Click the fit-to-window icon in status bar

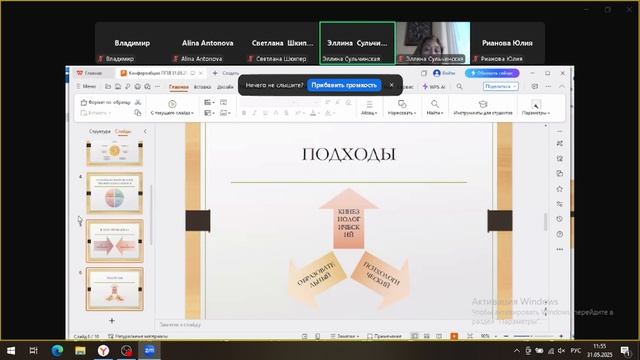pos(470,336)
